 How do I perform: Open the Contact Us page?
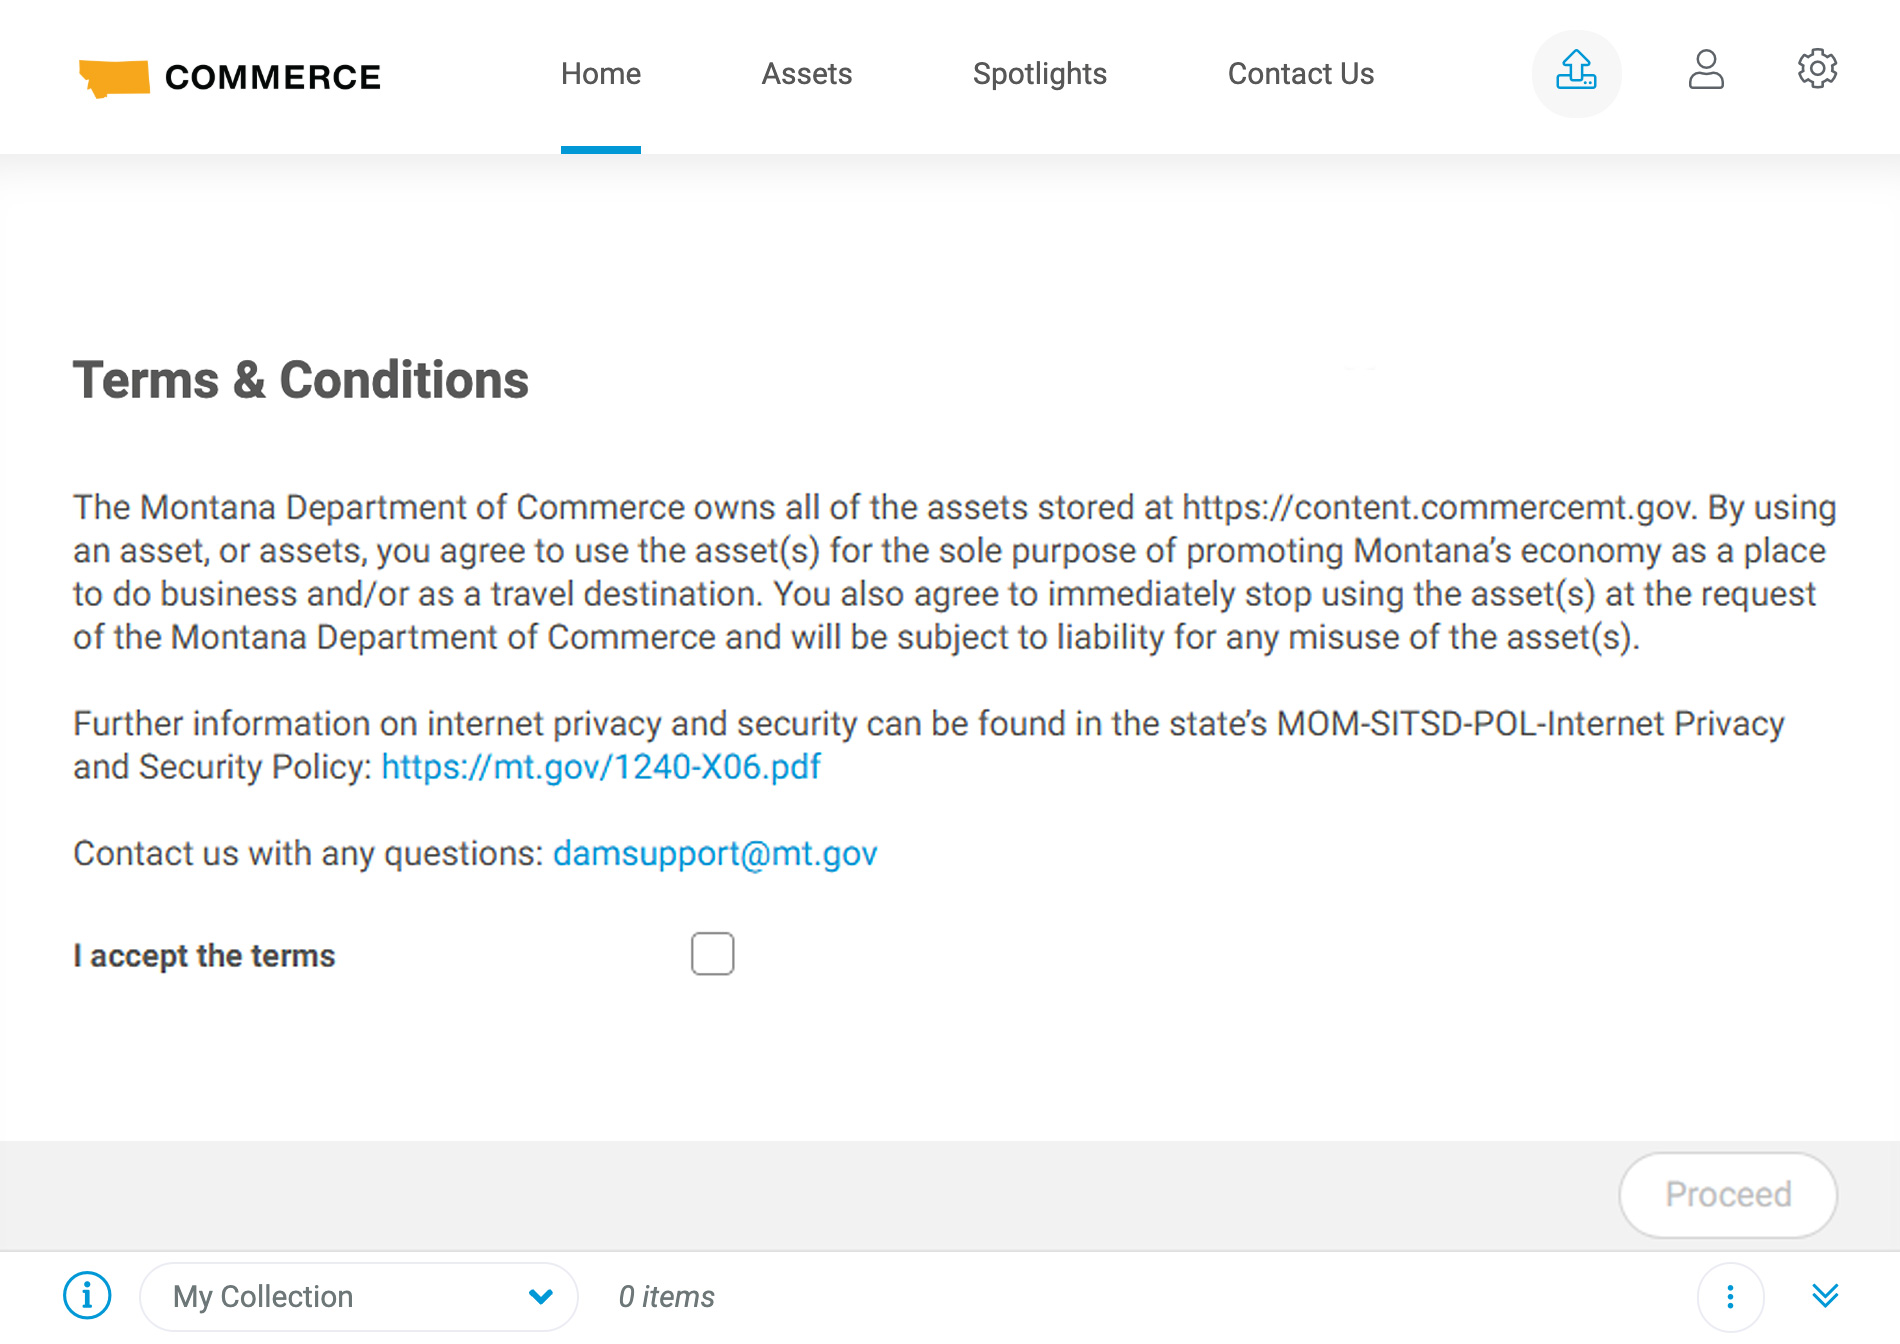(x=1300, y=74)
